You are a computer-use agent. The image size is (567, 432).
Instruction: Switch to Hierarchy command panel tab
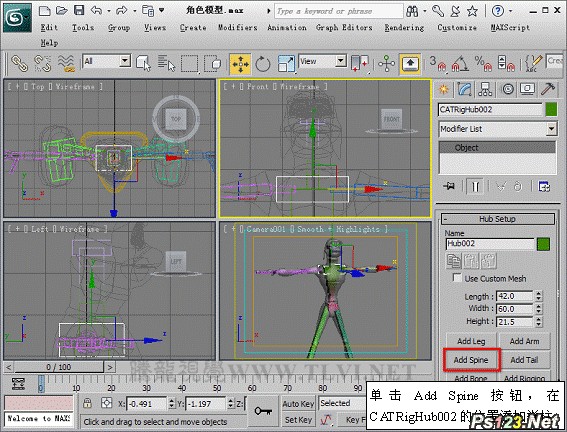click(485, 89)
